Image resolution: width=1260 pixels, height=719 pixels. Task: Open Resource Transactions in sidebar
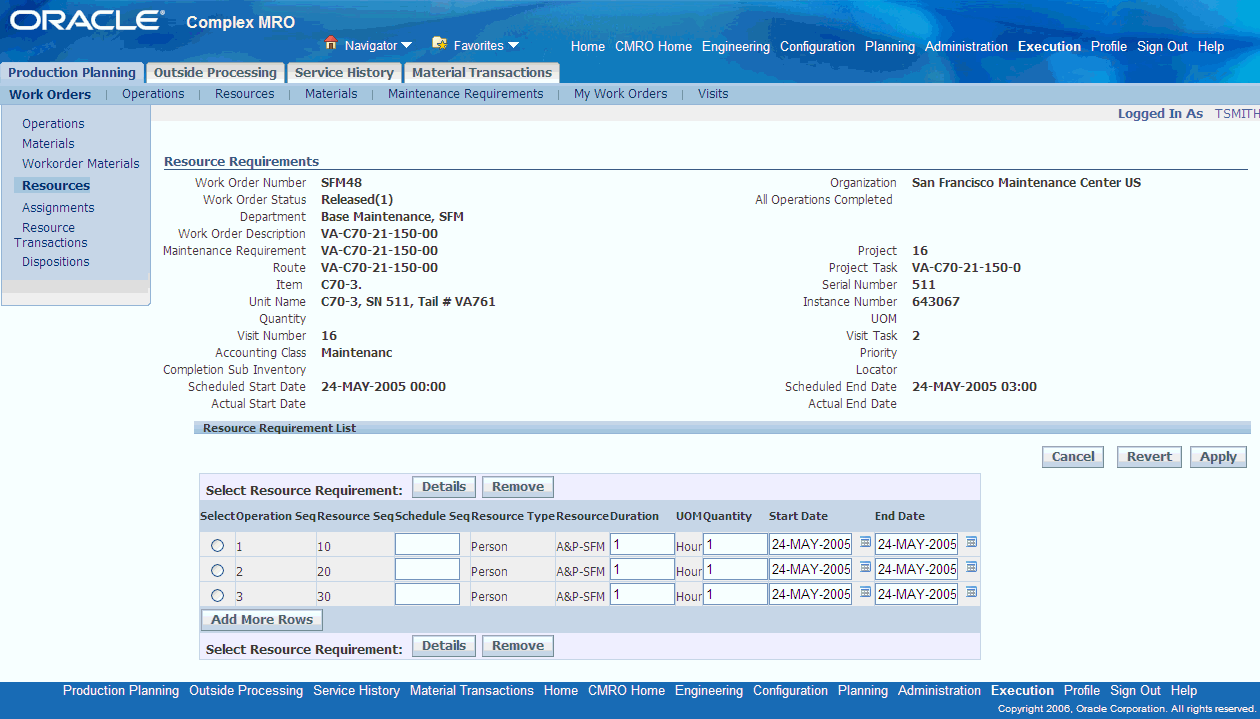51,235
